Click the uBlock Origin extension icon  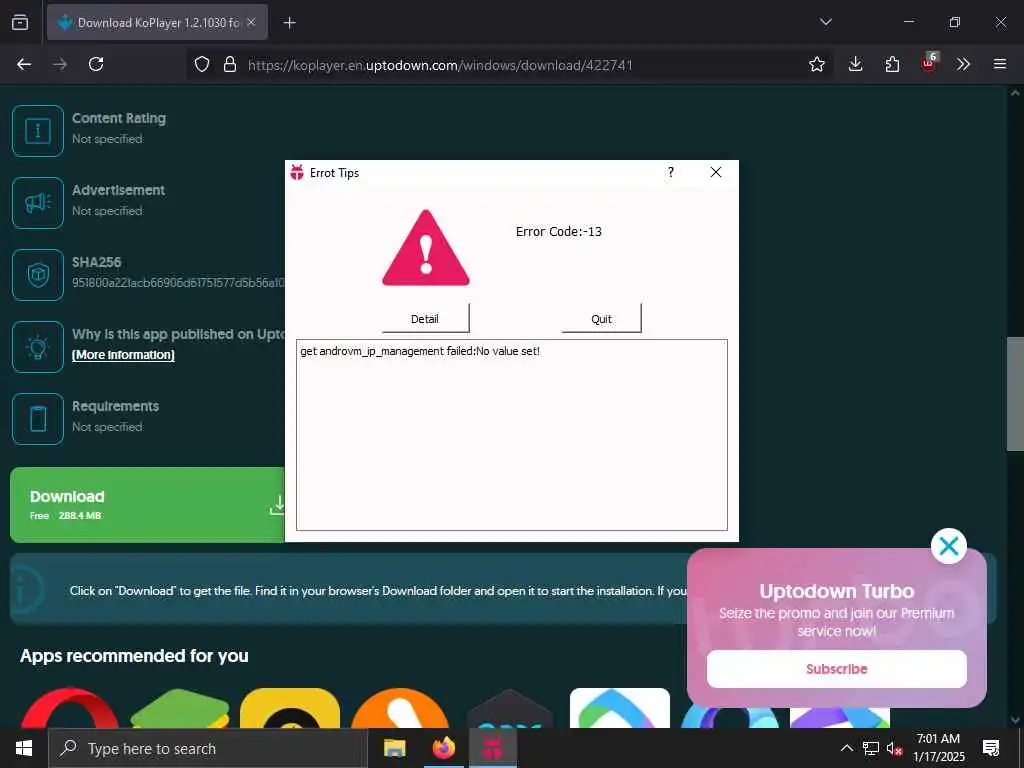(x=929, y=63)
